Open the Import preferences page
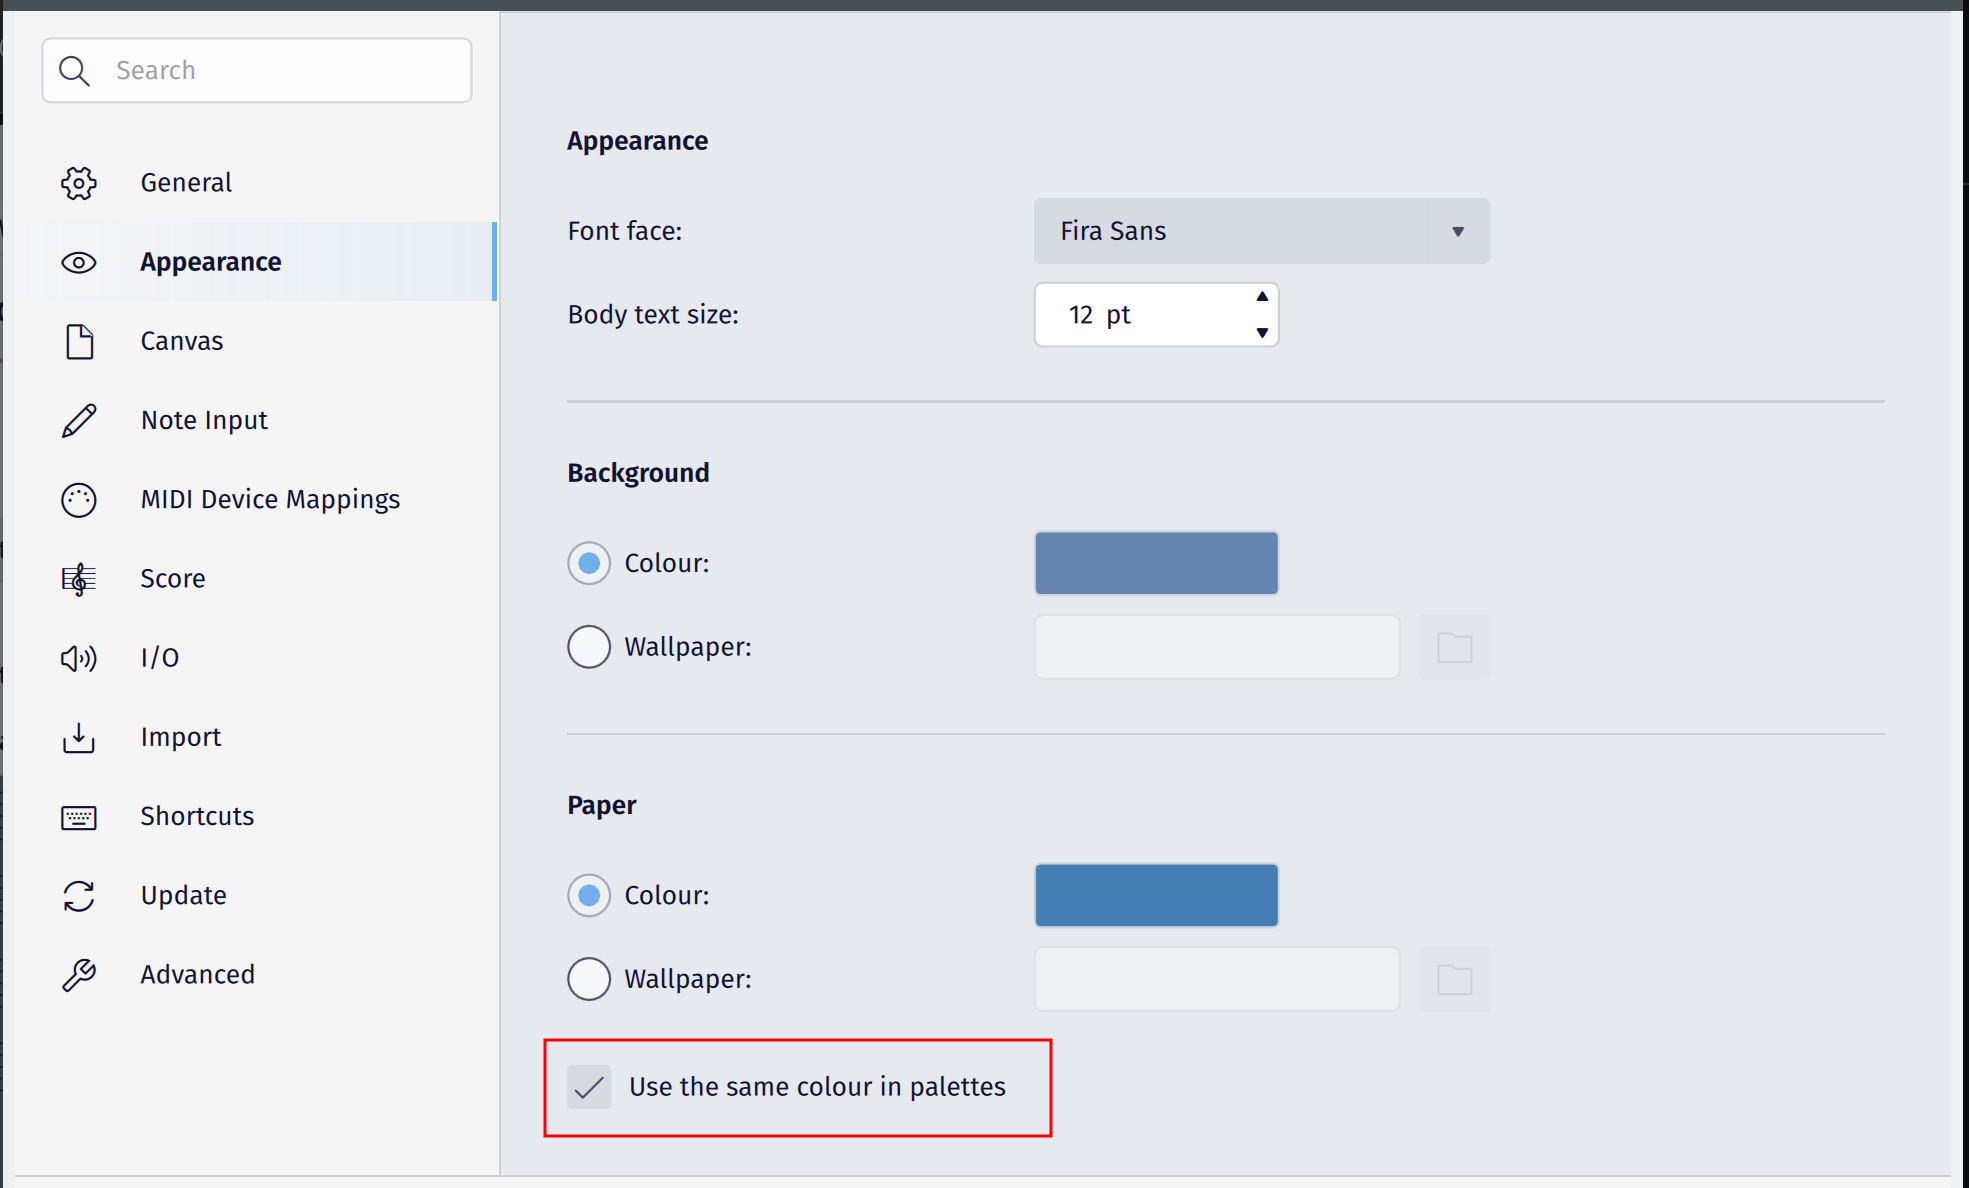 pos(181,737)
